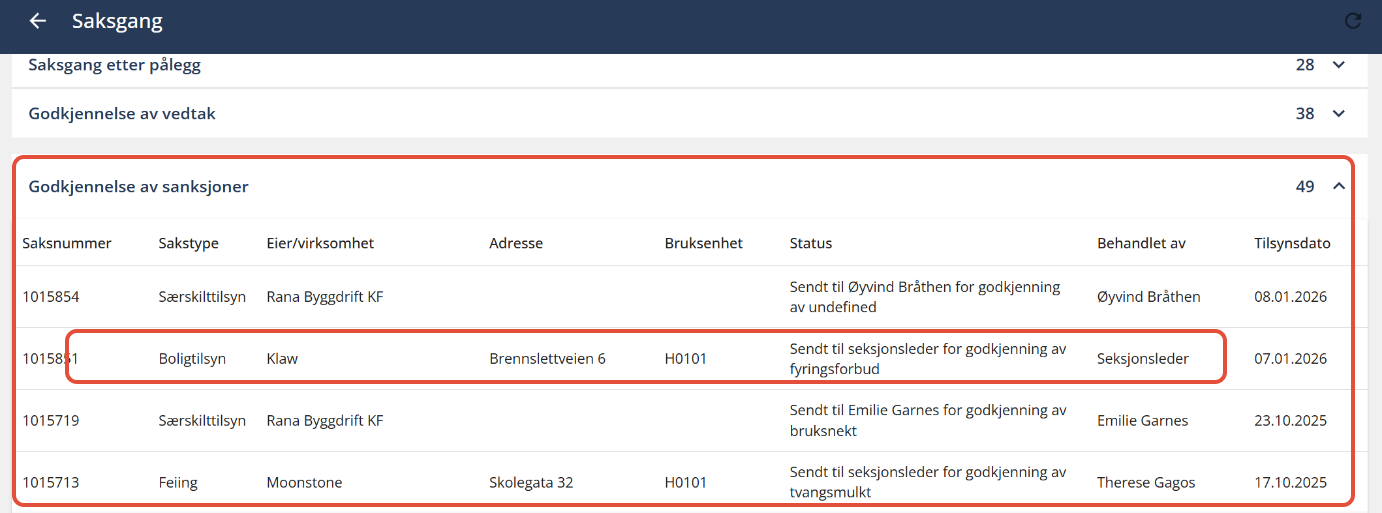The height and width of the screenshot is (513, 1382).
Task: Open the Godkjennelse av vedtak heading
Action: [122, 114]
